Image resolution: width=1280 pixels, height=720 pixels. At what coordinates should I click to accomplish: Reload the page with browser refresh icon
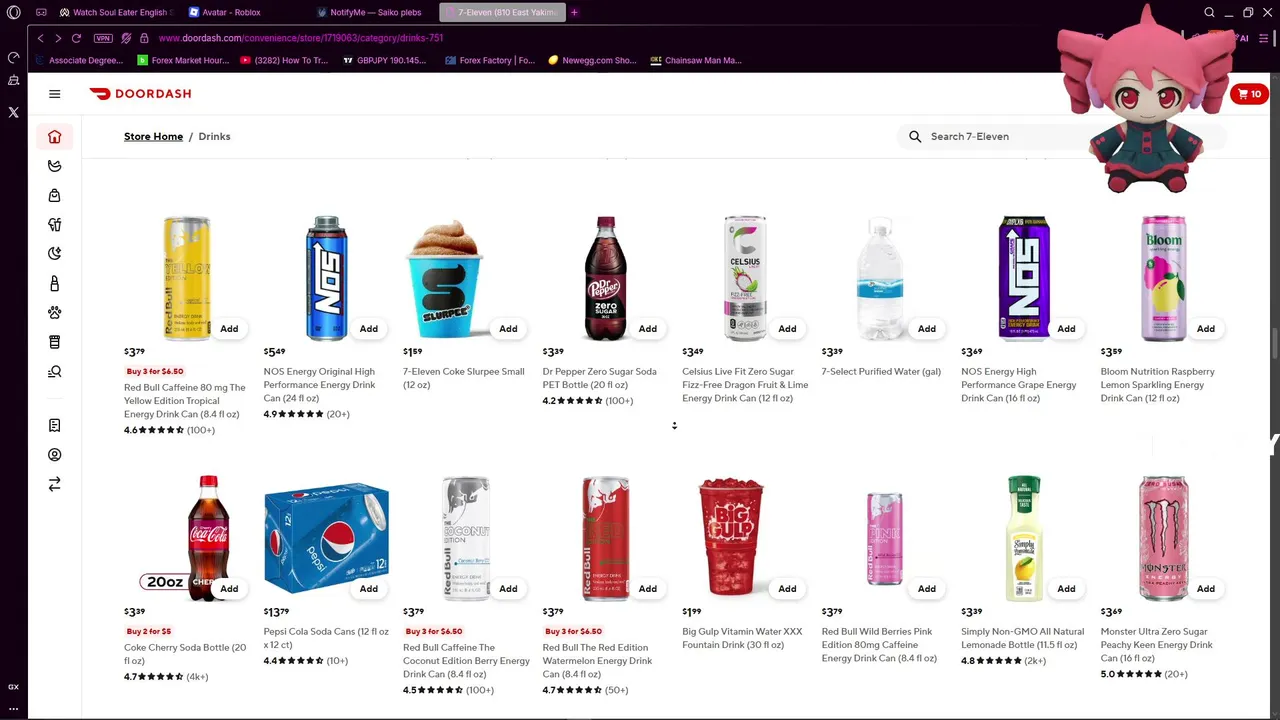pyautogui.click(x=76, y=38)
